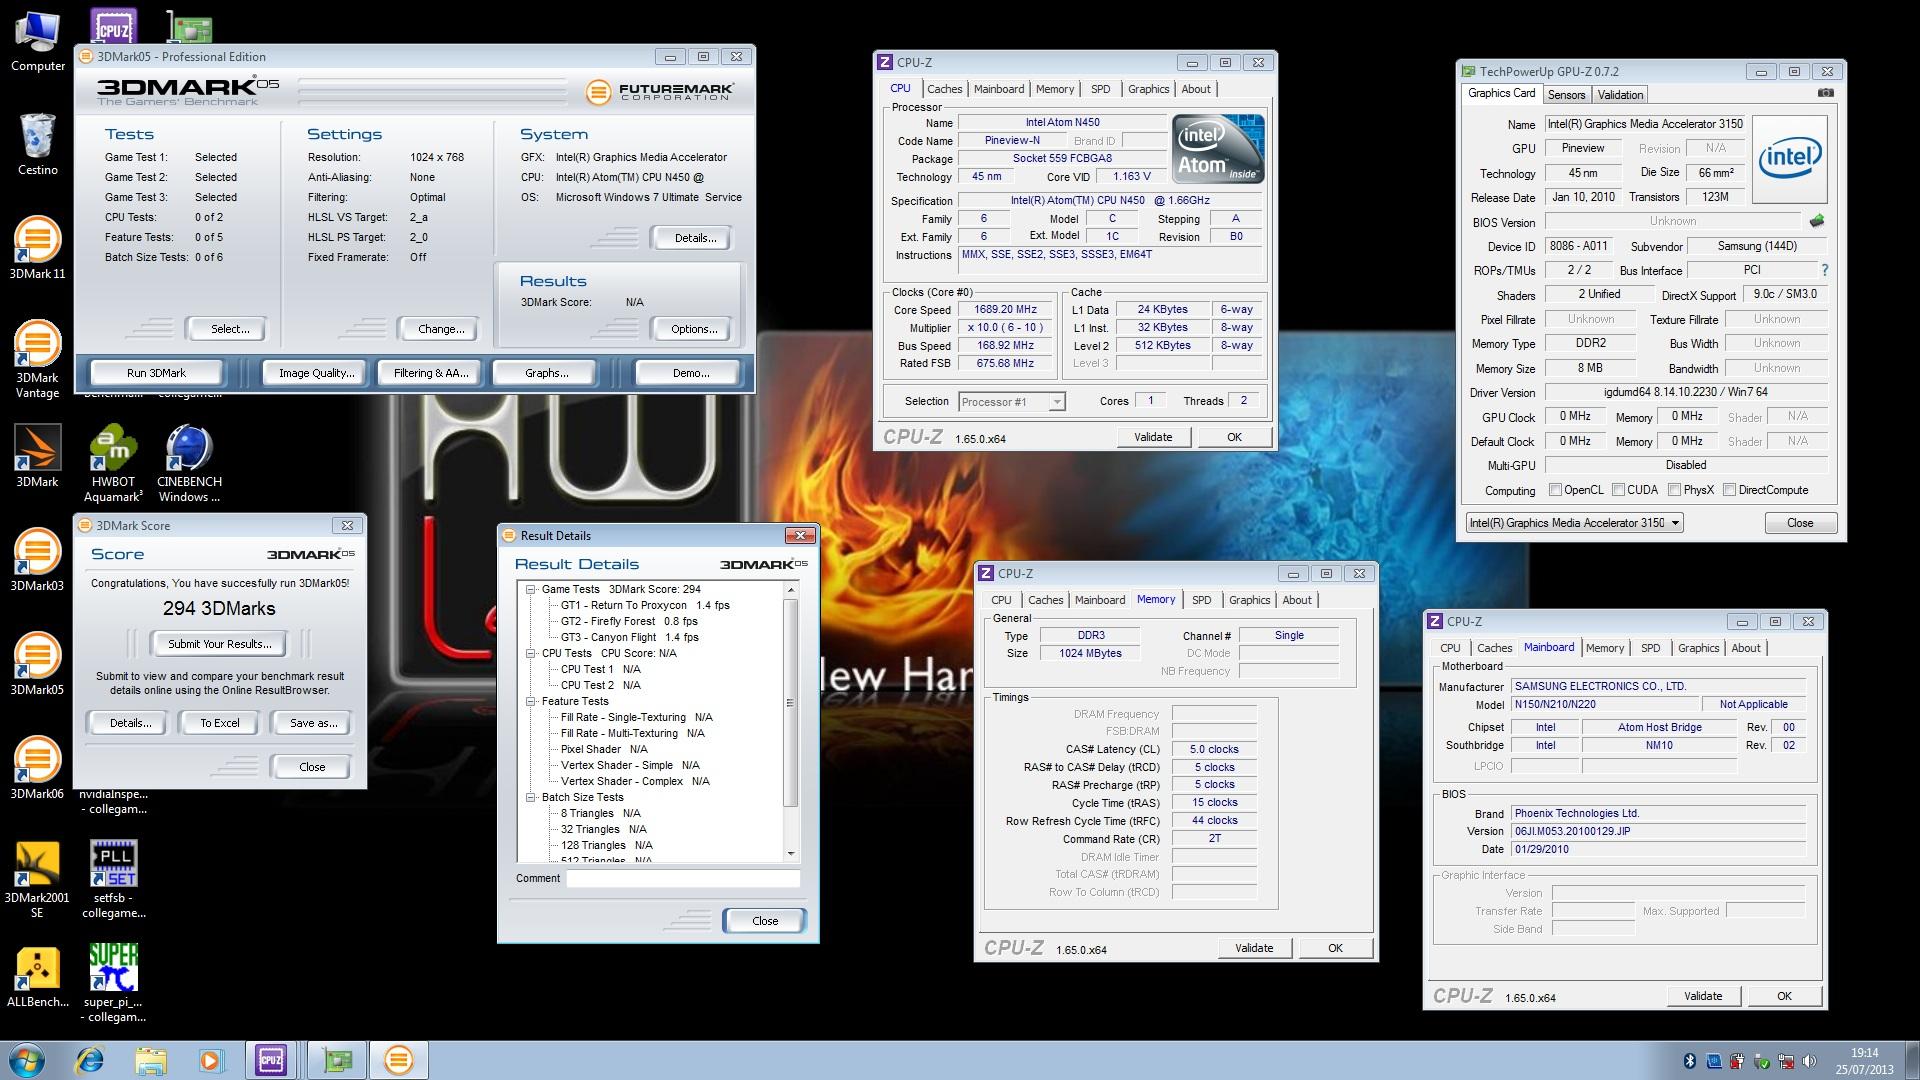
Task: Launch the 3DMark 11 desktop shortcut
Action: click(x=37, y=247)
